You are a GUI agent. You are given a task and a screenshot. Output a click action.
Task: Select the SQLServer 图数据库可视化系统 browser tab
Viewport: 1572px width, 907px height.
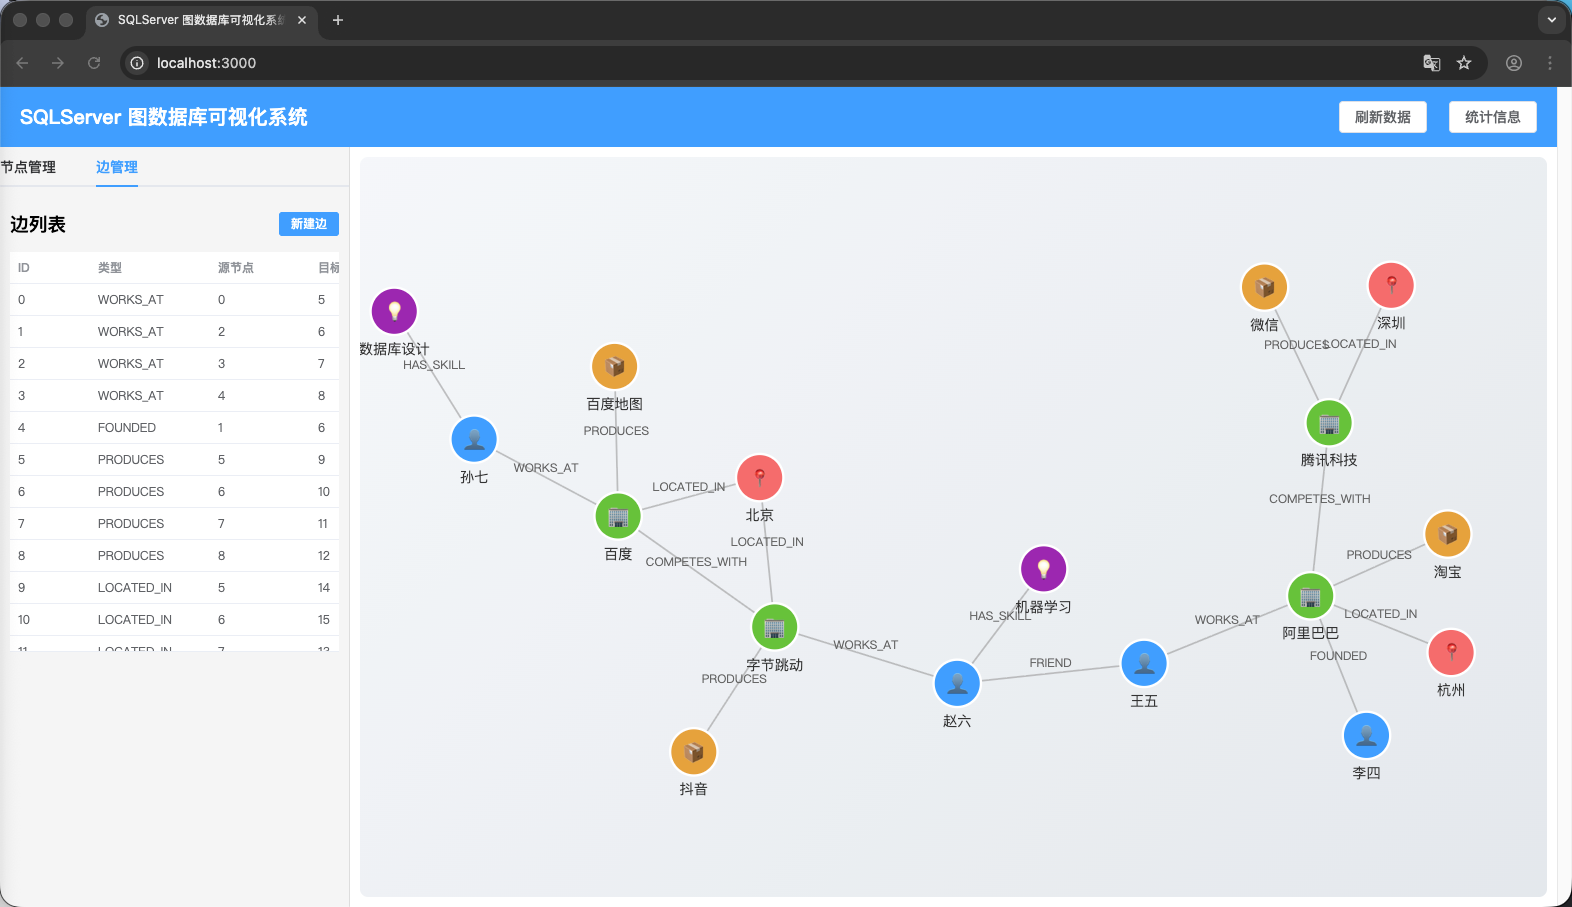(201, 20)
